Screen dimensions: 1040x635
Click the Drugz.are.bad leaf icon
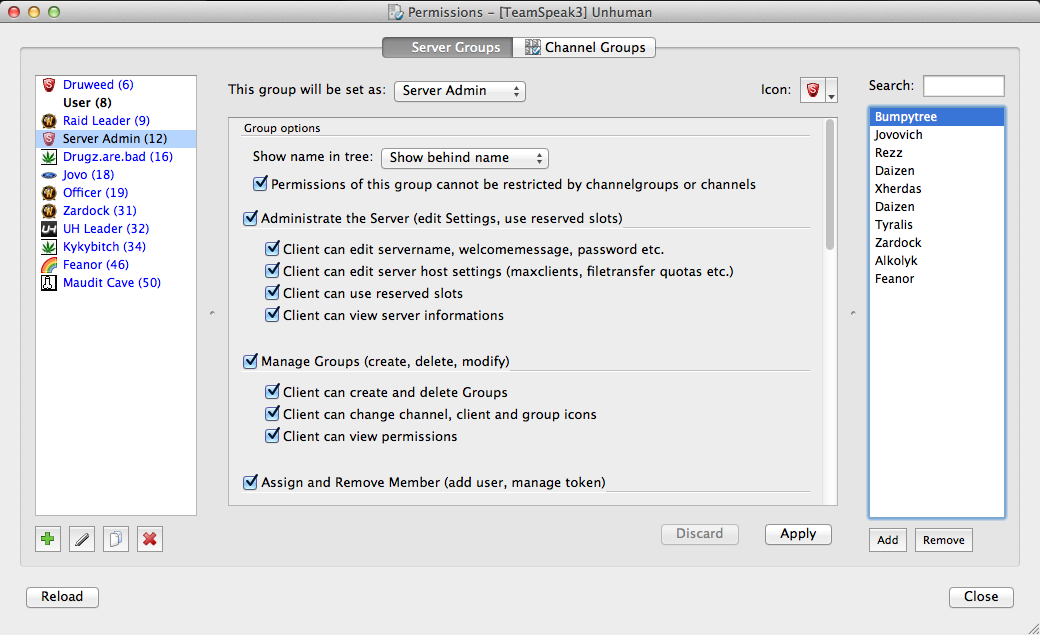click(x=49, y=157)
